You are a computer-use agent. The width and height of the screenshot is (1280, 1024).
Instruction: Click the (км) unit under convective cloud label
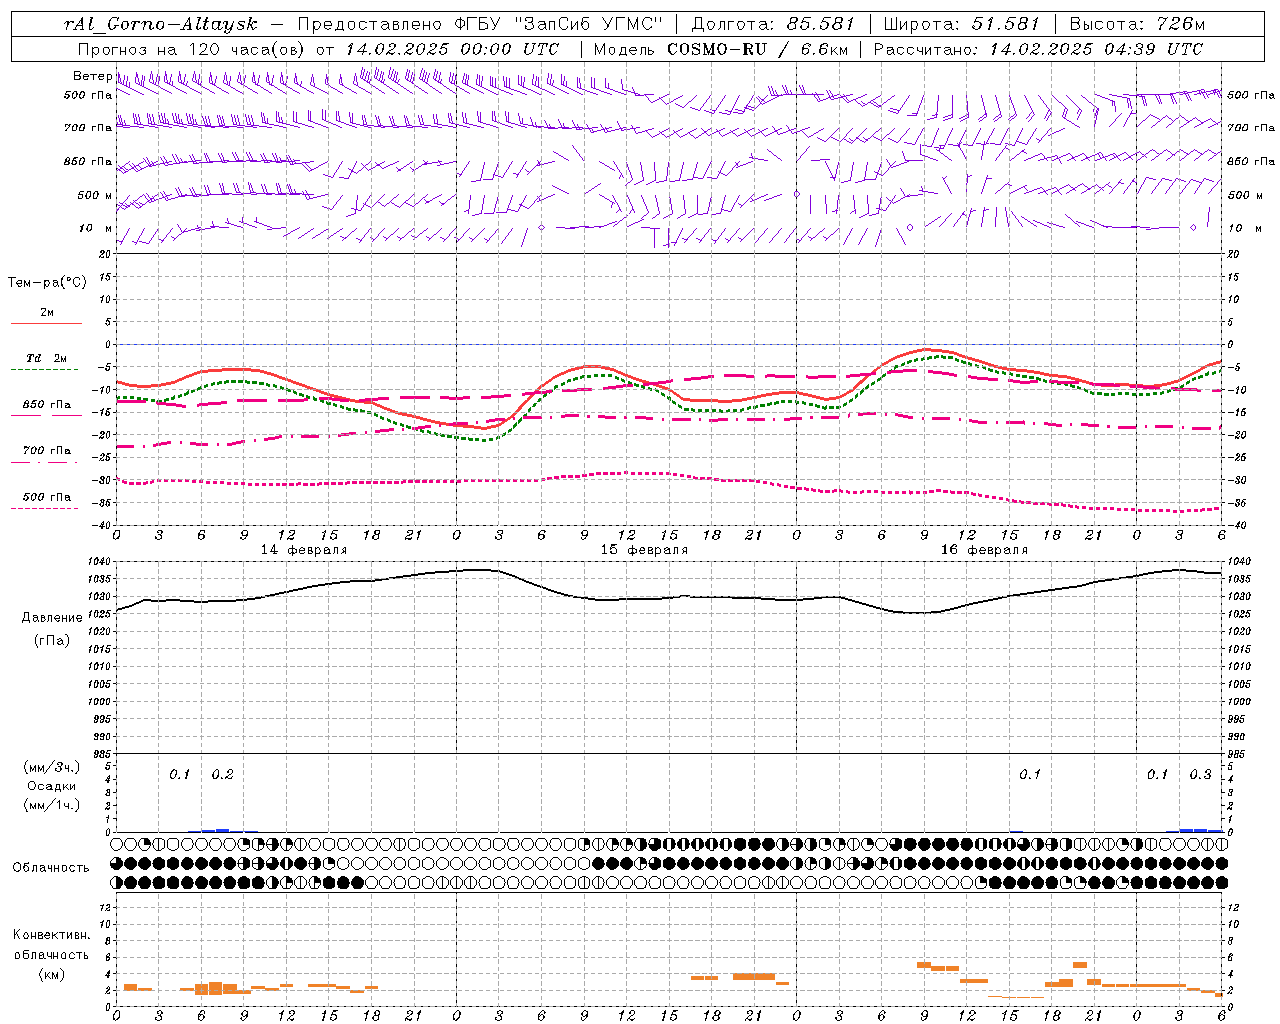pos(52,974)
